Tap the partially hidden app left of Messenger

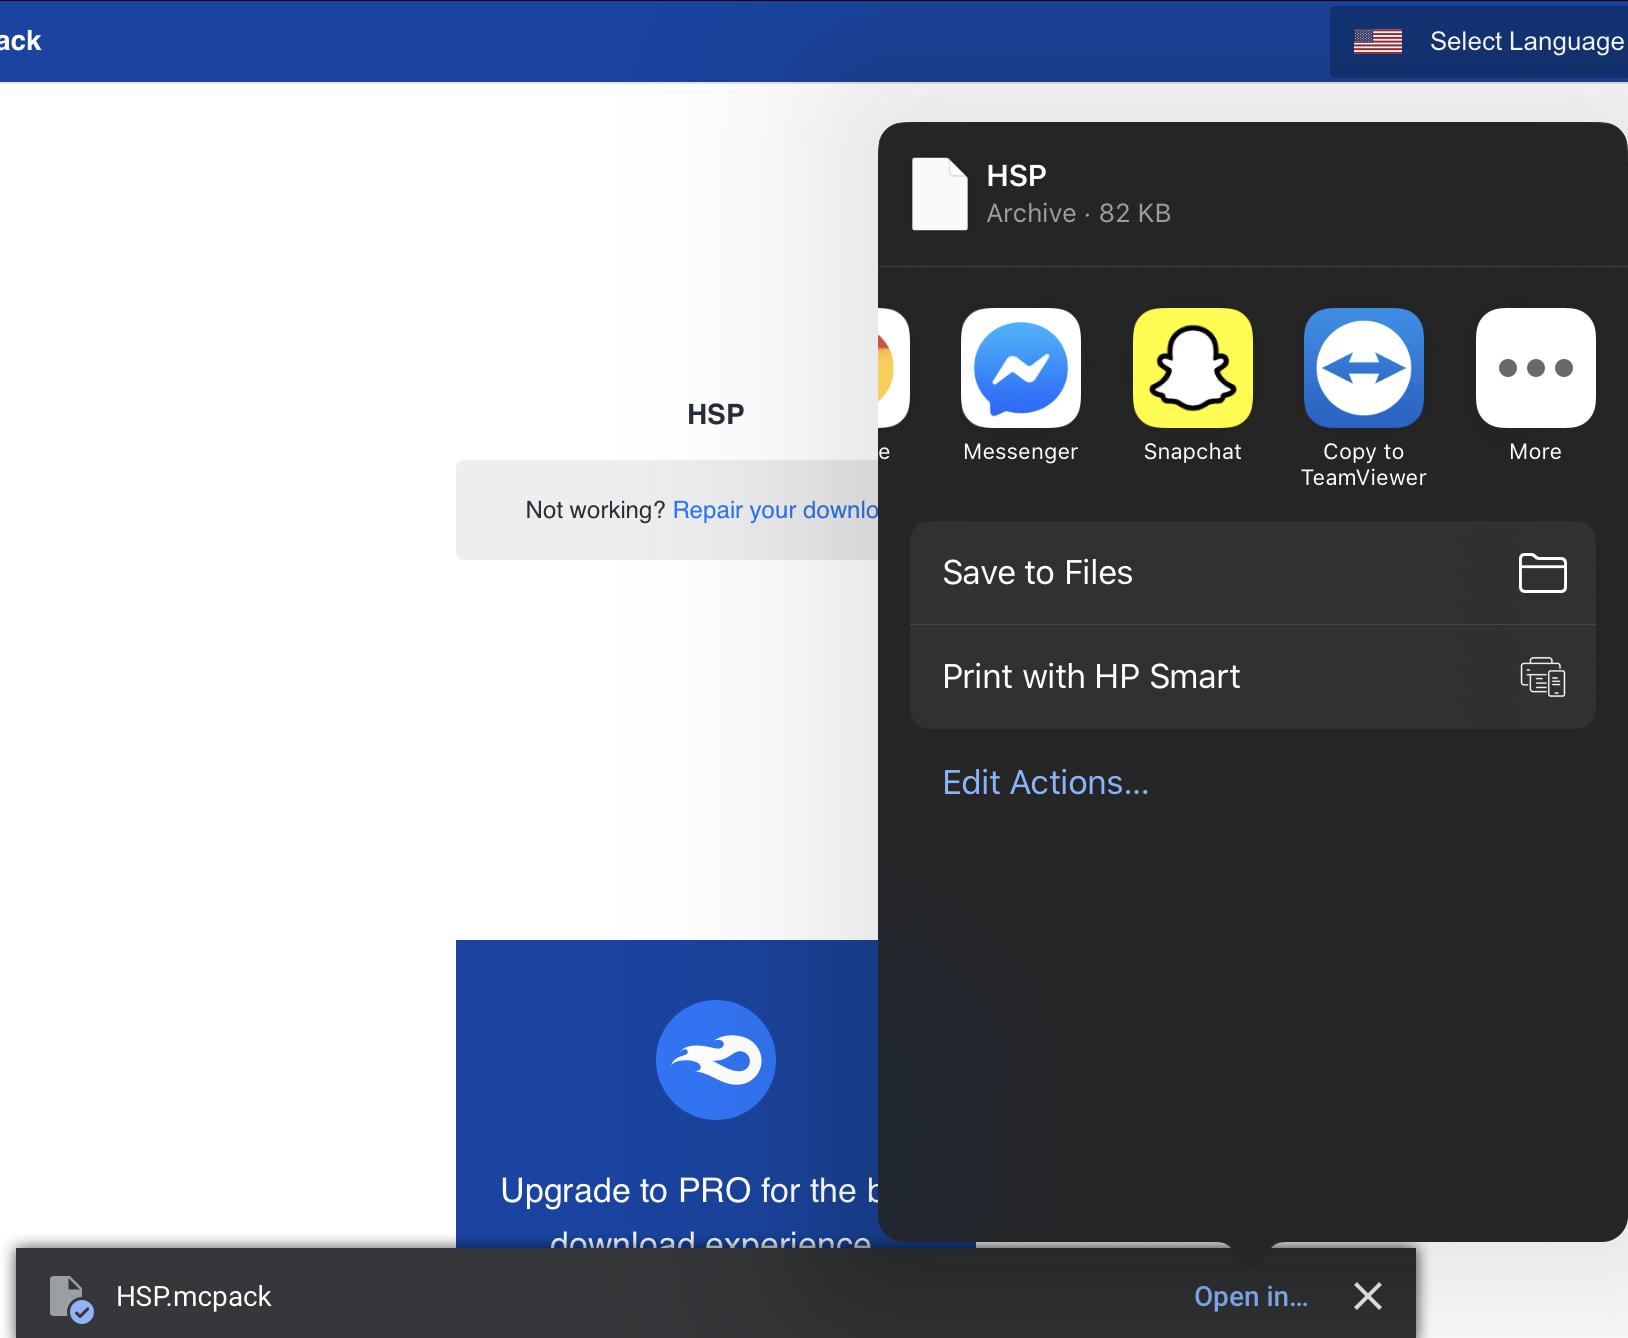coord(894,368)
